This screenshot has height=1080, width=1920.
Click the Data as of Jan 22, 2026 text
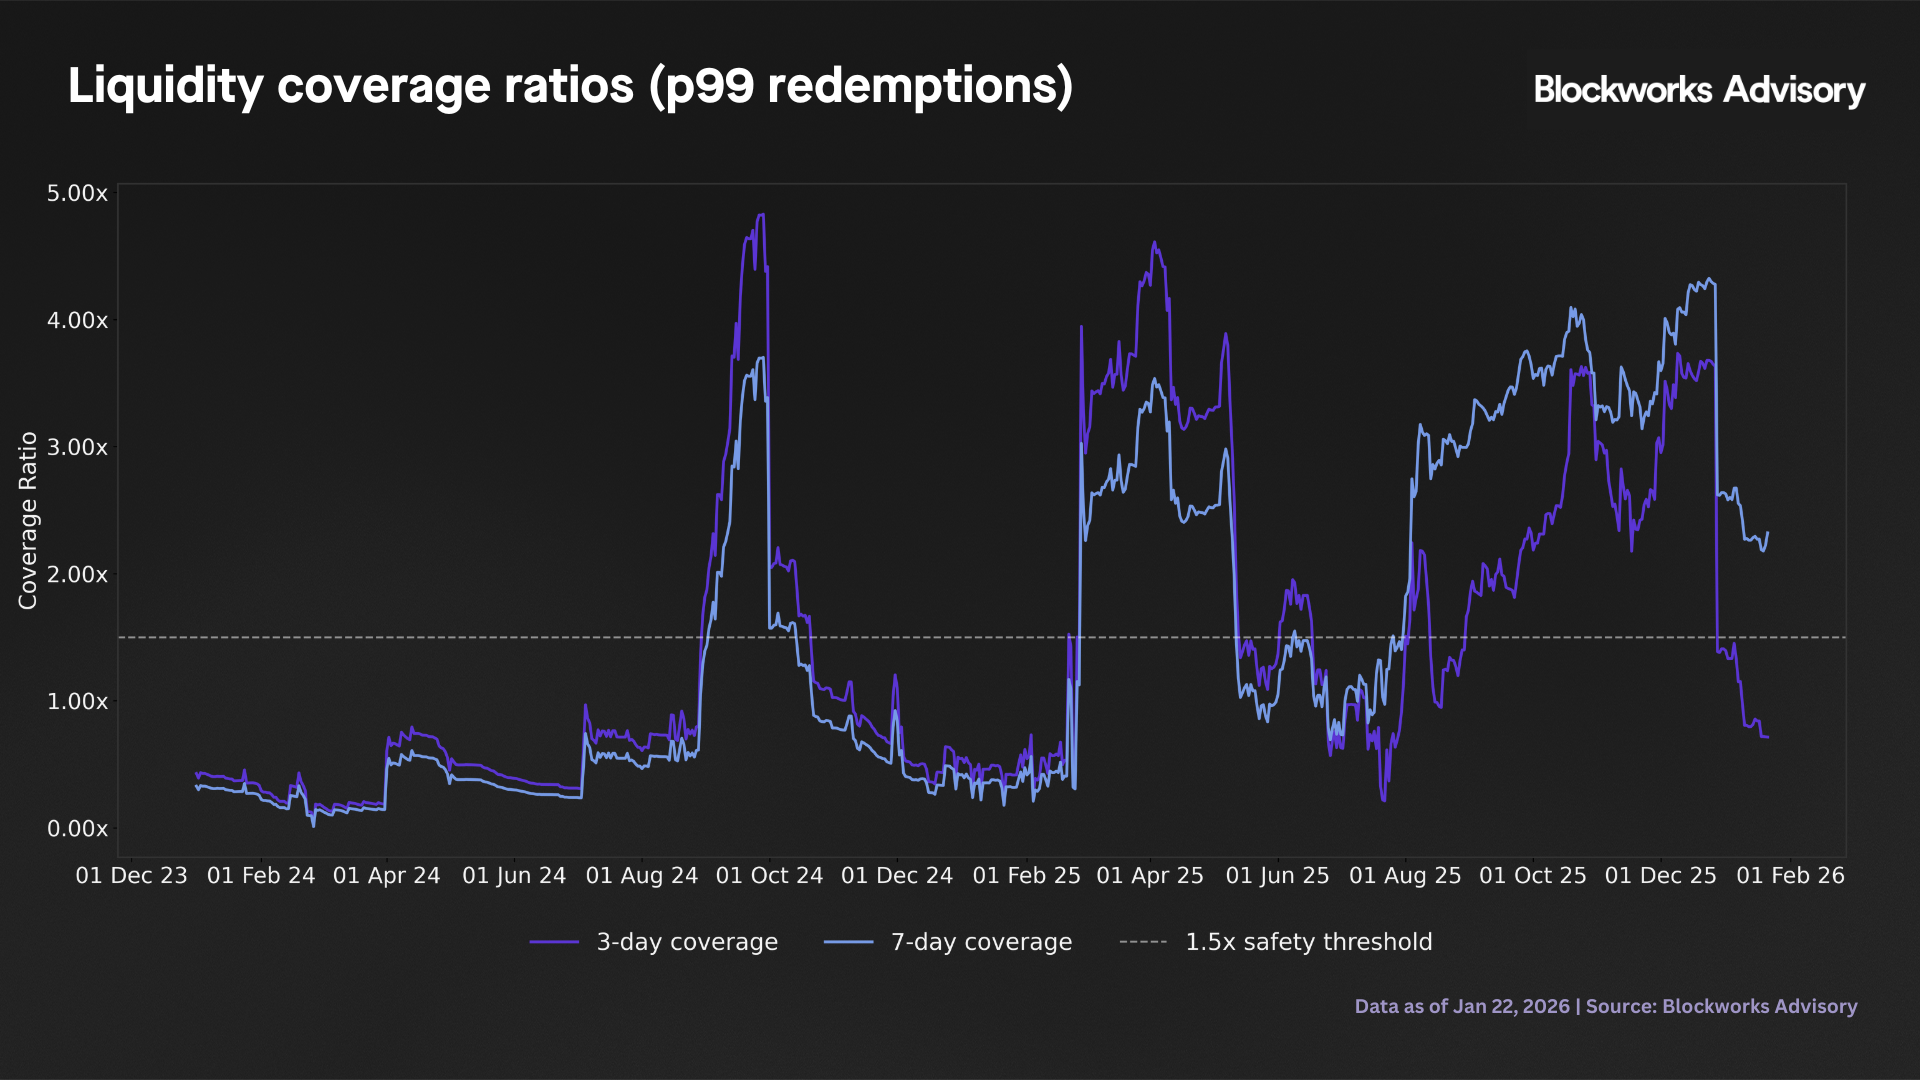coord(1462,1006)
